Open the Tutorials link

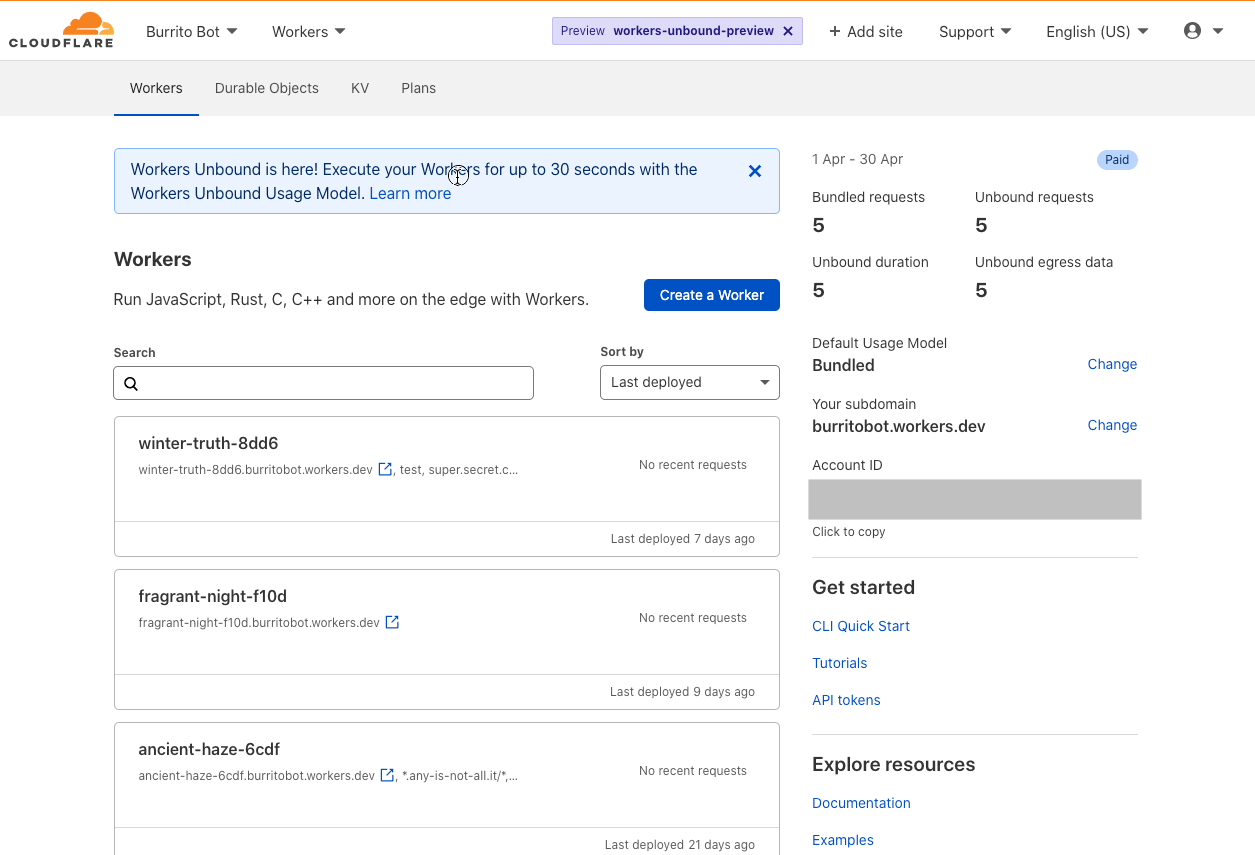click(839, 663)
